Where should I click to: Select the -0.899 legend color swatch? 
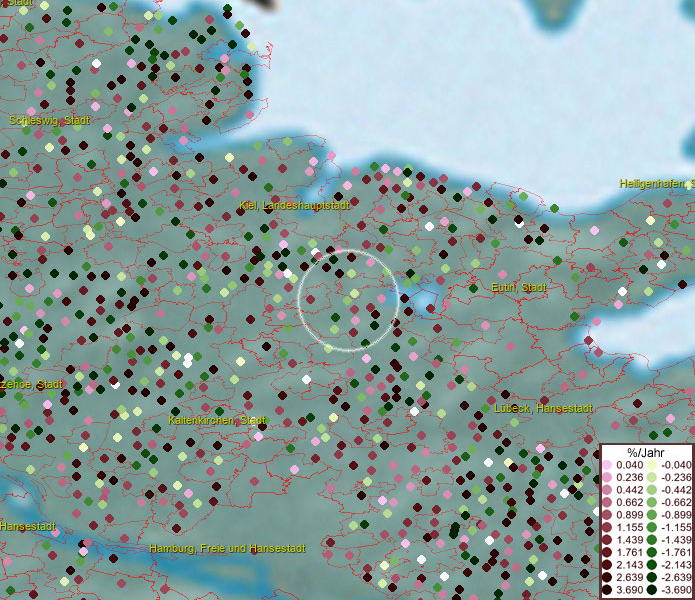652,514
